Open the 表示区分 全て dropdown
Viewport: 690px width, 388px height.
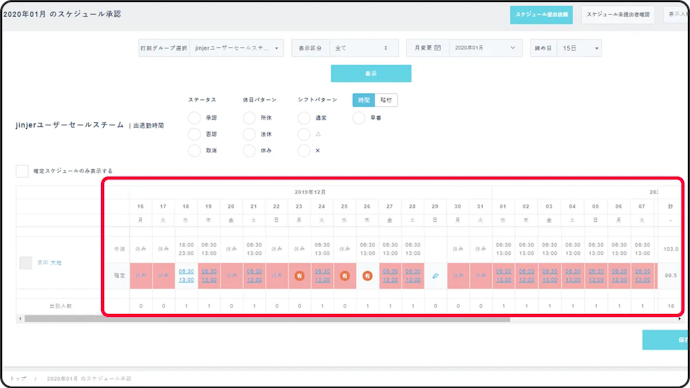tap(364, 48)
